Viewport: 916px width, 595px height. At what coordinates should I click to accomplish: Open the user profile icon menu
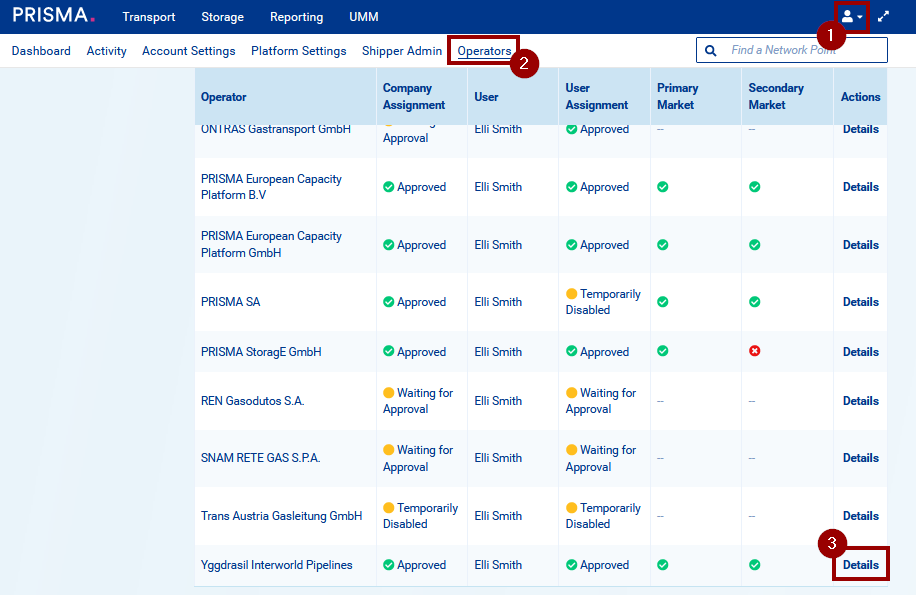851,17
